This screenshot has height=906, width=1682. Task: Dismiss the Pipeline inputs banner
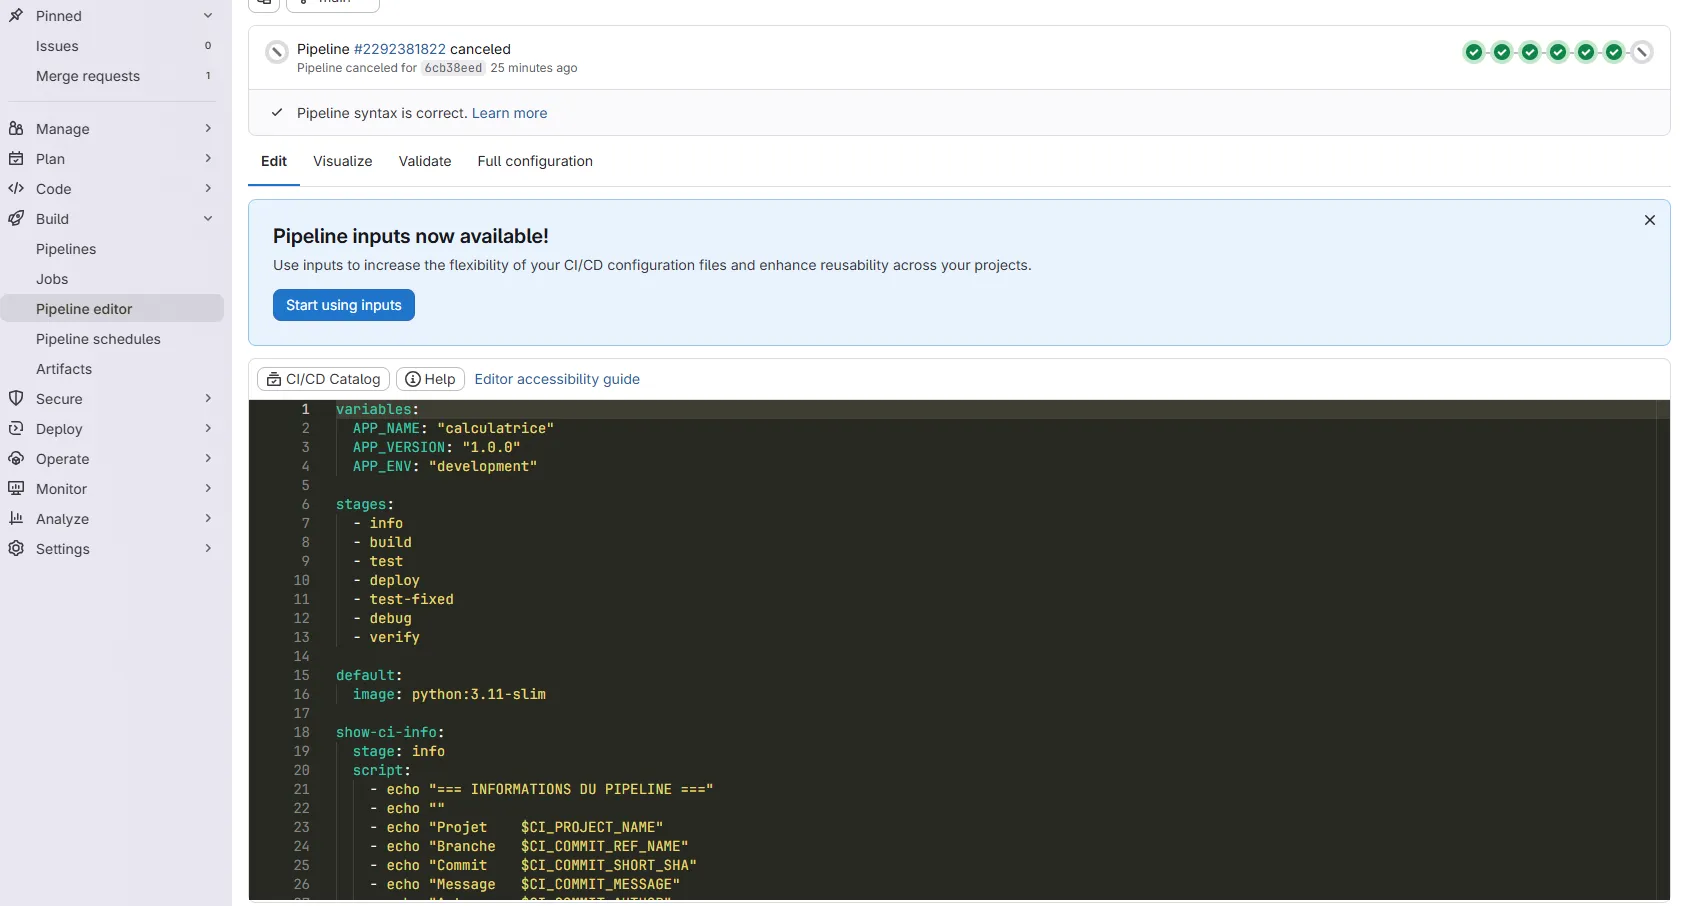[1649, 220]
